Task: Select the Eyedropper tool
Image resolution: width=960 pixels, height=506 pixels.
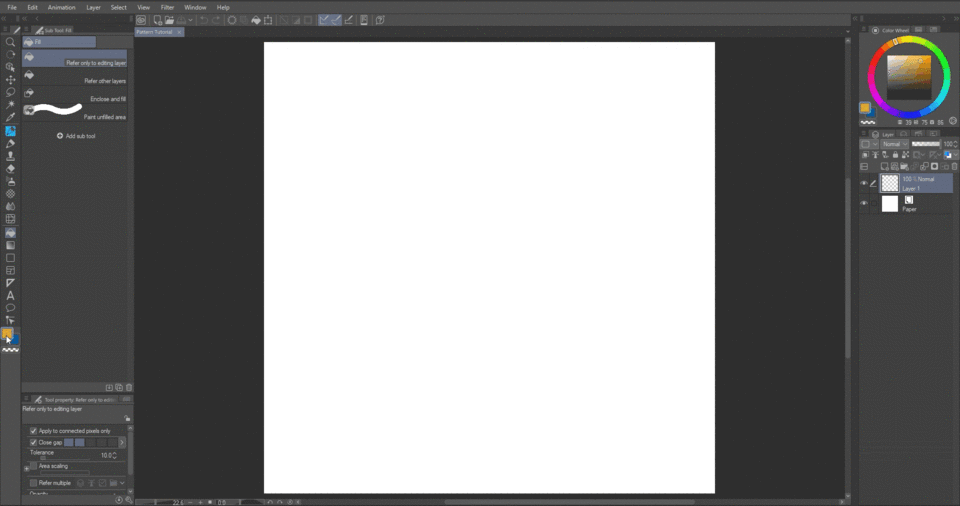Action: point(10,117)
